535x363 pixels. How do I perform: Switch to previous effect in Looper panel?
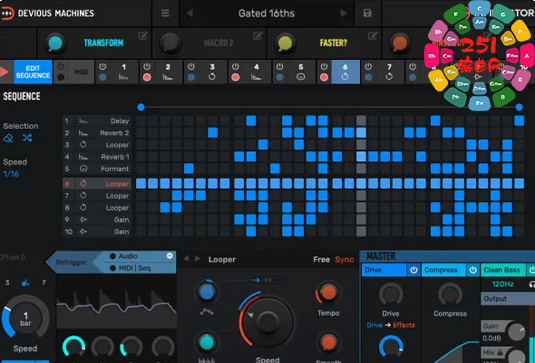(186, 259)
